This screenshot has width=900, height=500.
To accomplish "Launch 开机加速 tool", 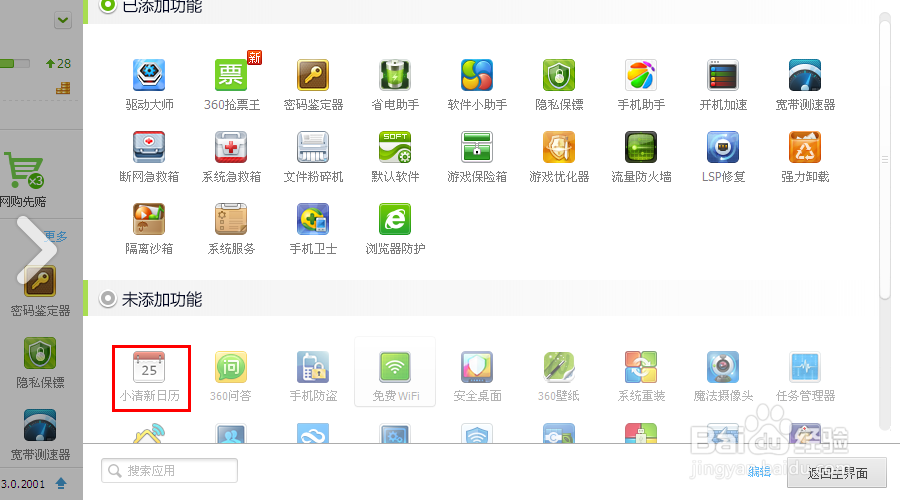I will pos(723,84).
